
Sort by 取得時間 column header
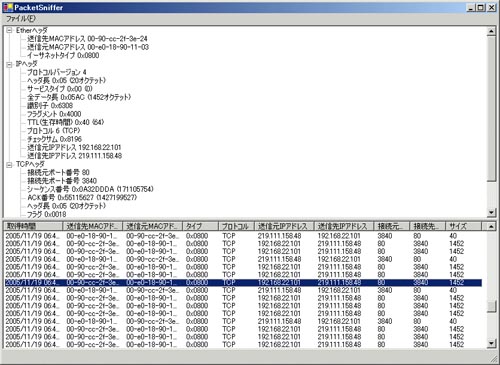click(x=33, y=226)
